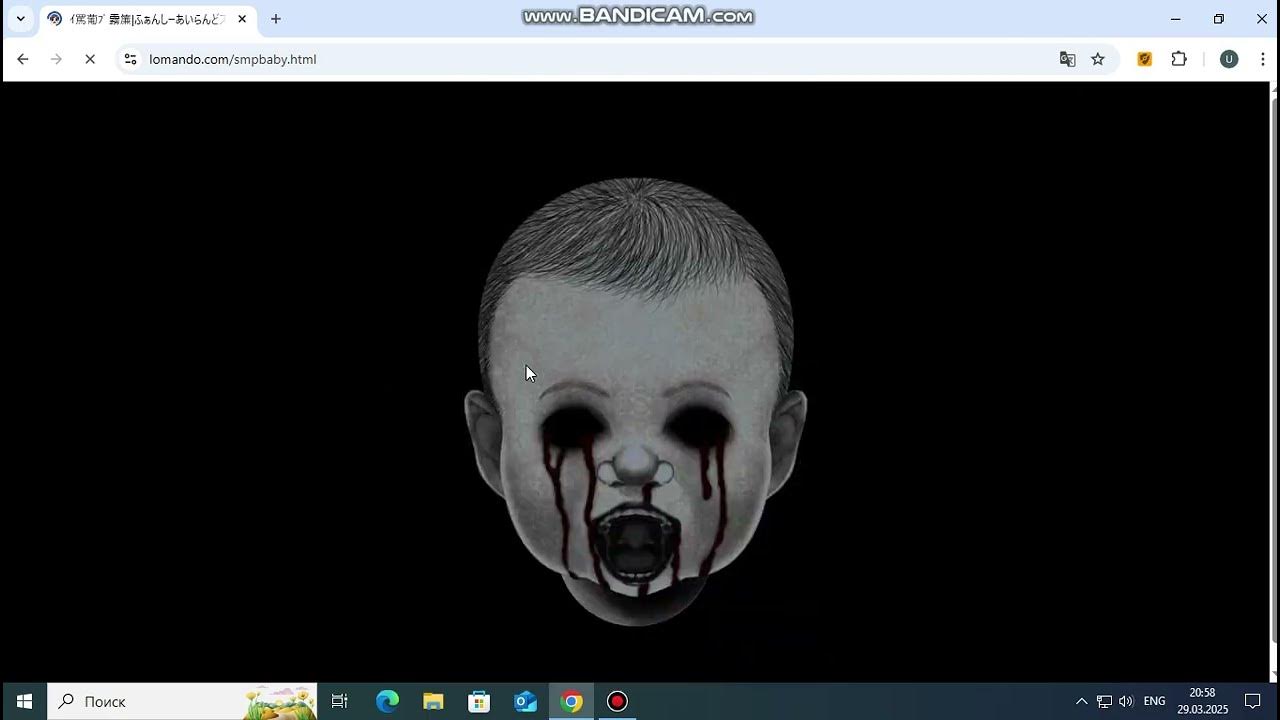The height and width of the screenshot is (720, 1280).
Task: Go back to previous page
Action: (x=23, y=59)
